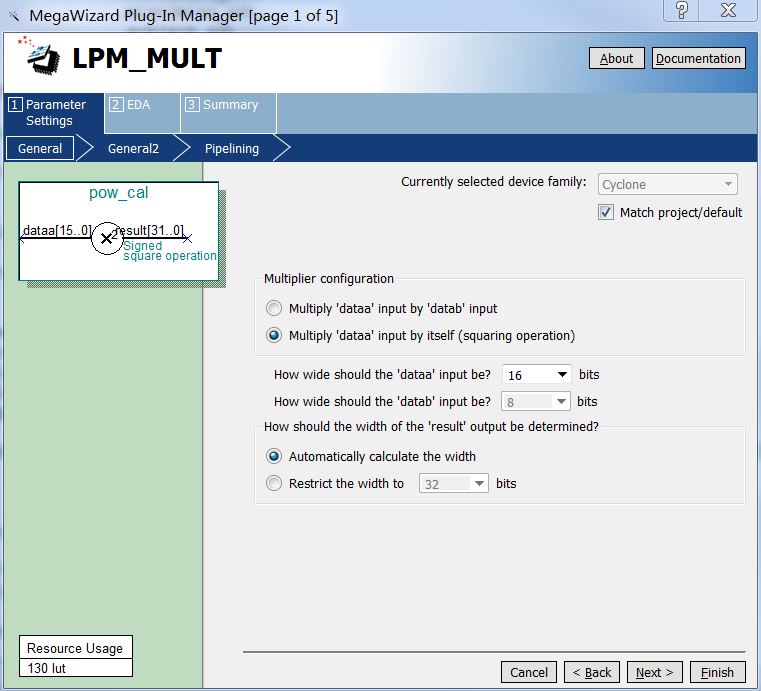This screenshot has height=691, width=761.
Task: Click the dataa[15..0] port label
Action: [x=57, y=230]
